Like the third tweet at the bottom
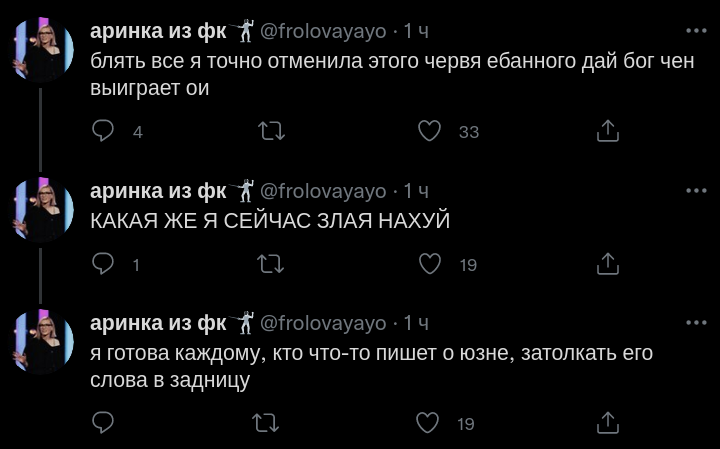This screenshot has width=720, height=449. coord(429,423)
